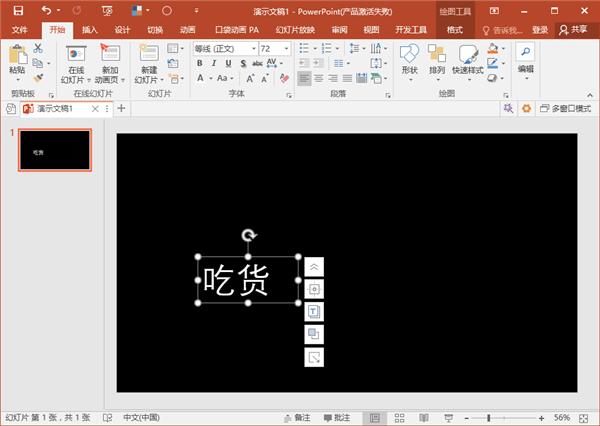Click the center-align floating icon beside text box

click(314, 289)
